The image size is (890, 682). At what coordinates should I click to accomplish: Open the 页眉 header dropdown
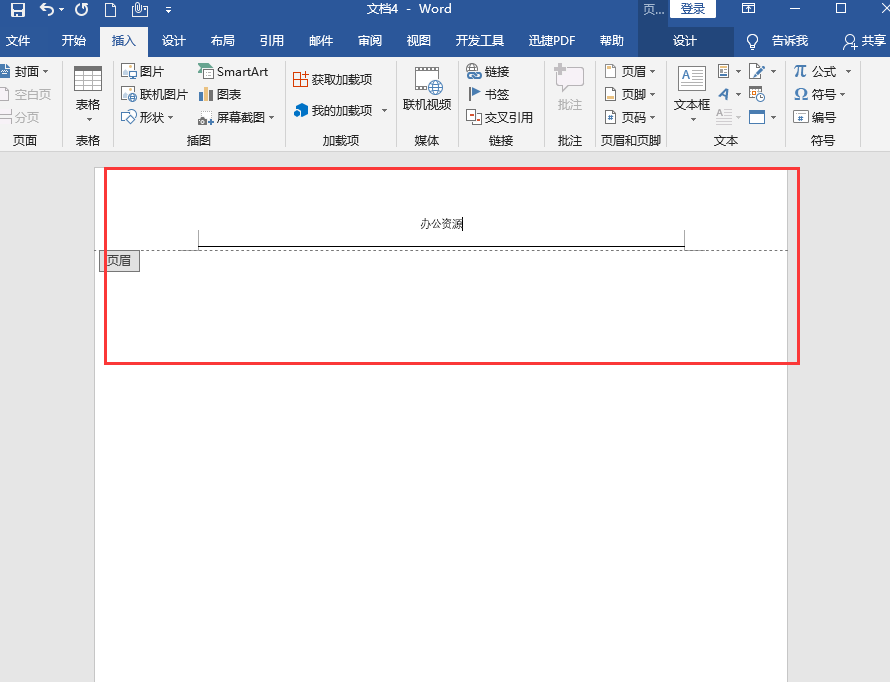pyautogui.click(x=630, y=71)
